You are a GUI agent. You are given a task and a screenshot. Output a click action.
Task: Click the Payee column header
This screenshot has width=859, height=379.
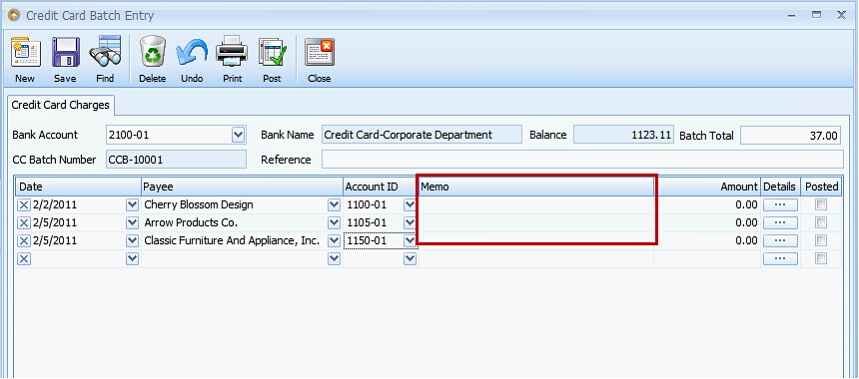242,187
